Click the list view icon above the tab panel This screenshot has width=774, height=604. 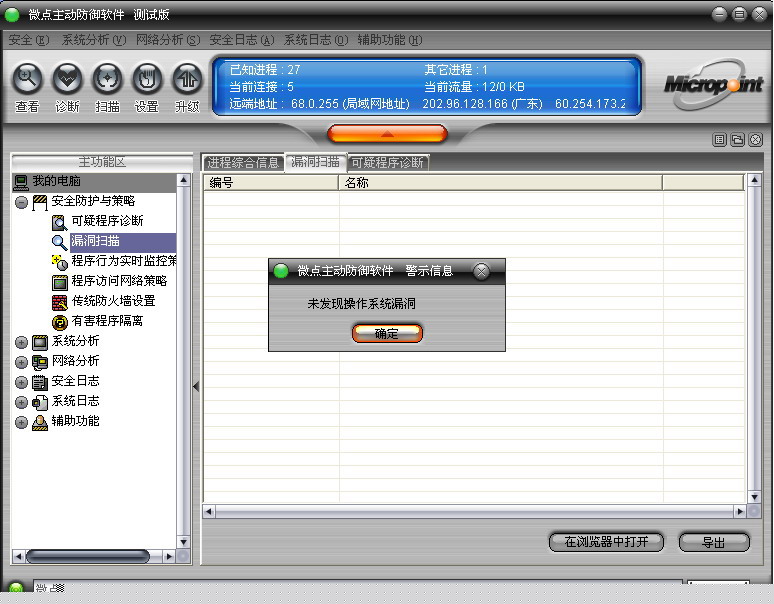[720, 140]
